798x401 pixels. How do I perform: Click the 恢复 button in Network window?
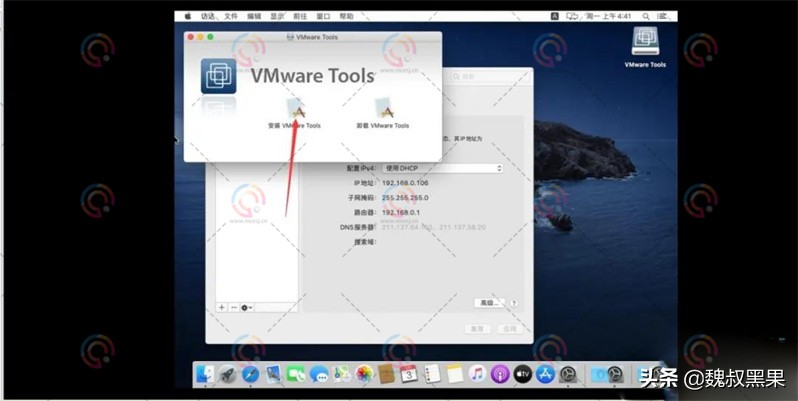point(477,329)
